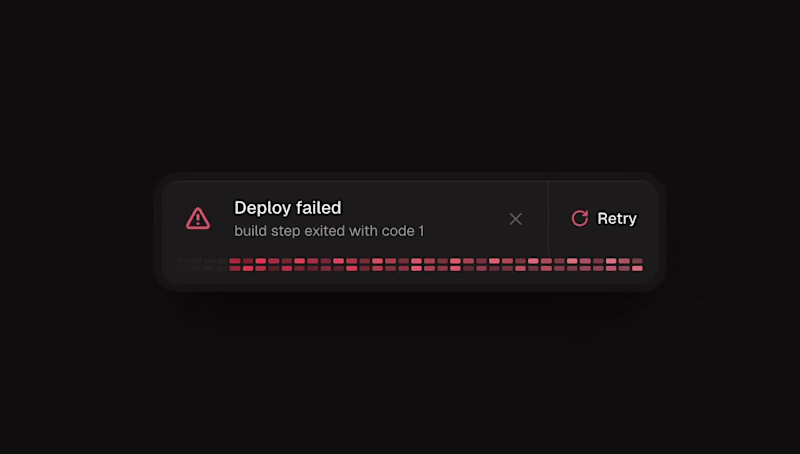Click the words "build step" in the subtitle
Screen dimensions: 800x454
267,231
